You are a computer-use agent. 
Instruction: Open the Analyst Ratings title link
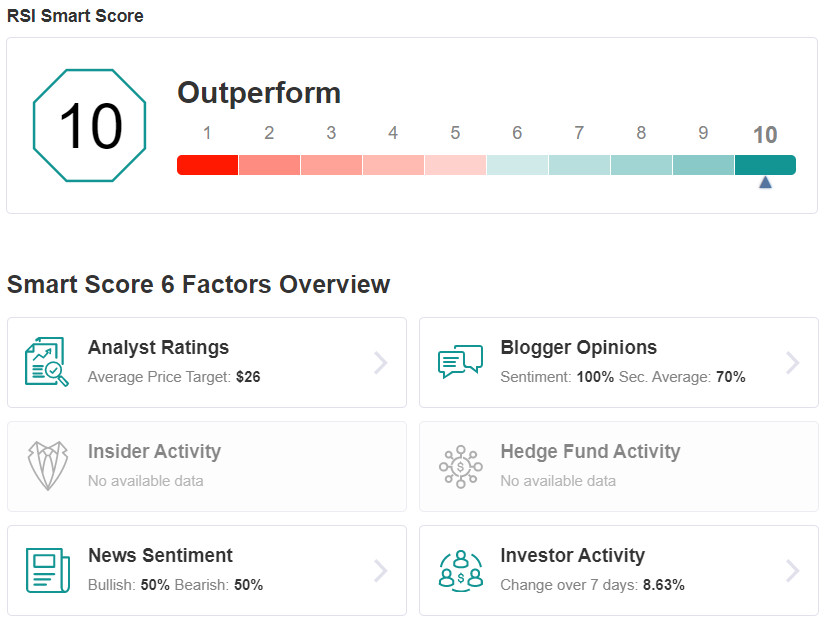click(x=158, y=347)
